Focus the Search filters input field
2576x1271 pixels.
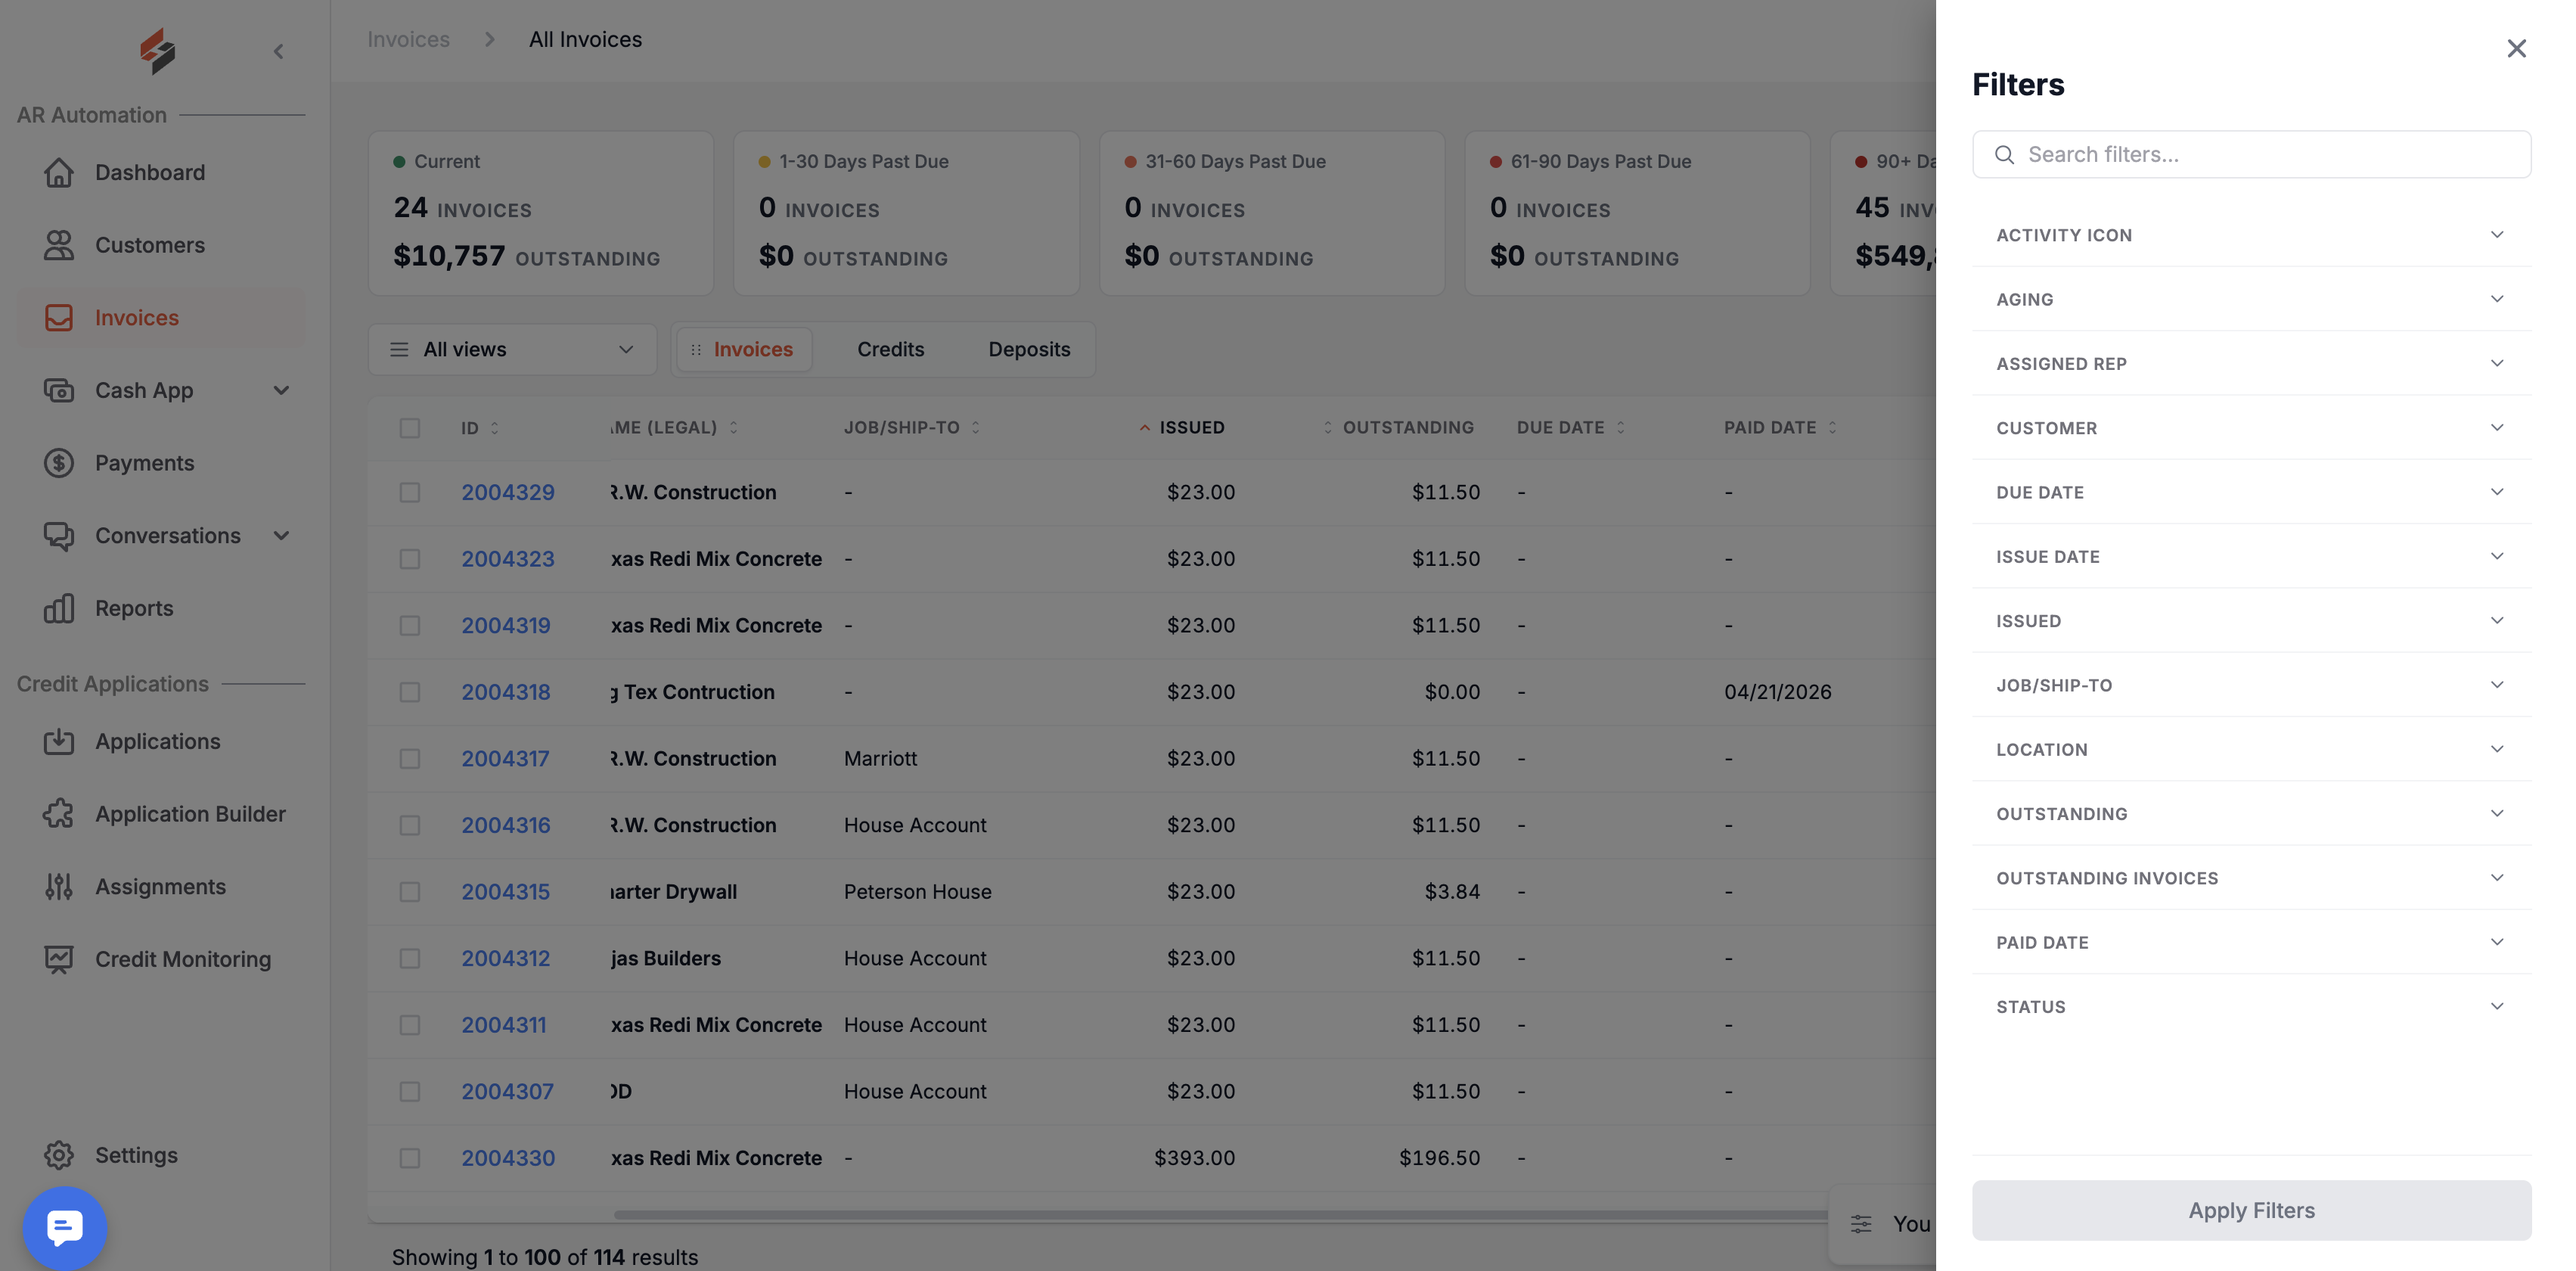click(2251, 155)
